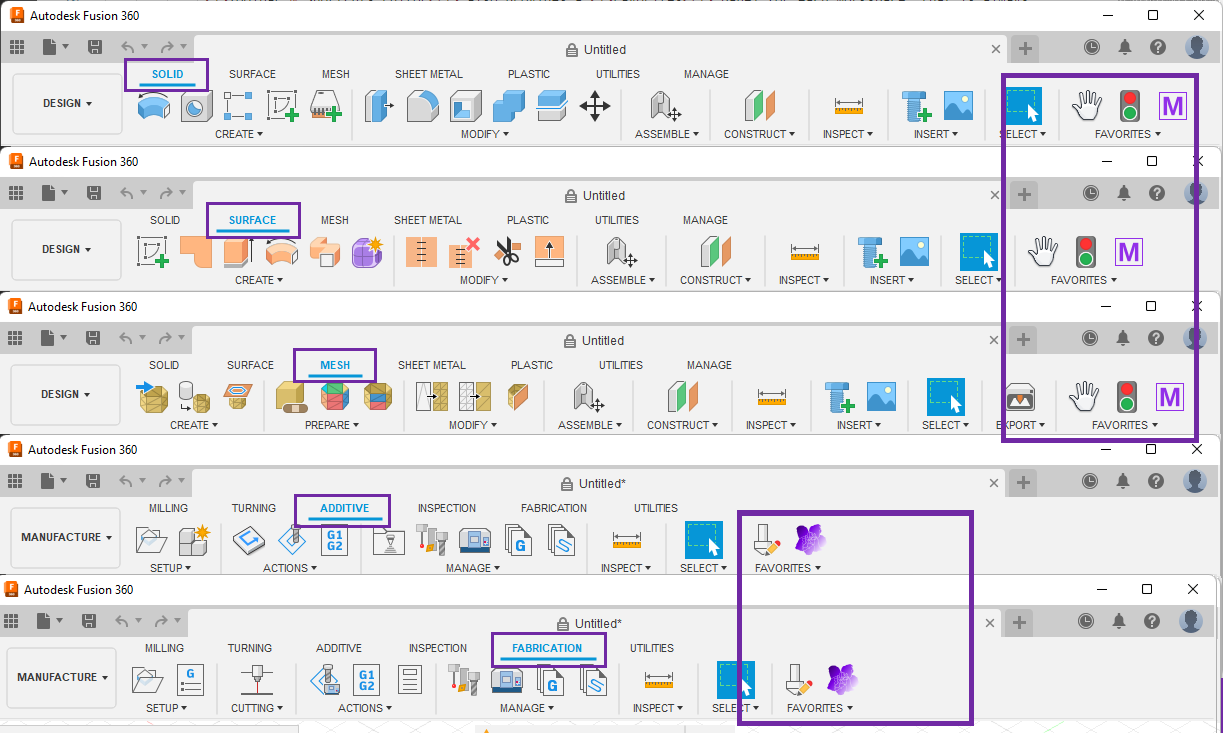
Task: Open the CUTTING dropdown in FABRICATION window
Action: click(x=257, y=708)
